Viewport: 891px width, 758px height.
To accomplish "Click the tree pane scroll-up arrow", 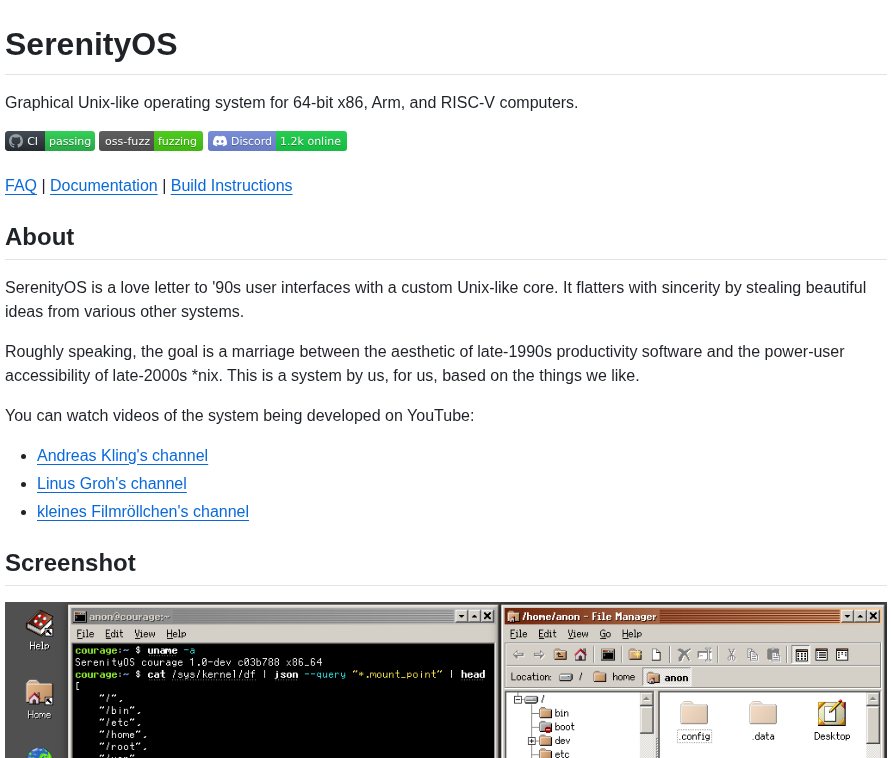I will [647, 699].
